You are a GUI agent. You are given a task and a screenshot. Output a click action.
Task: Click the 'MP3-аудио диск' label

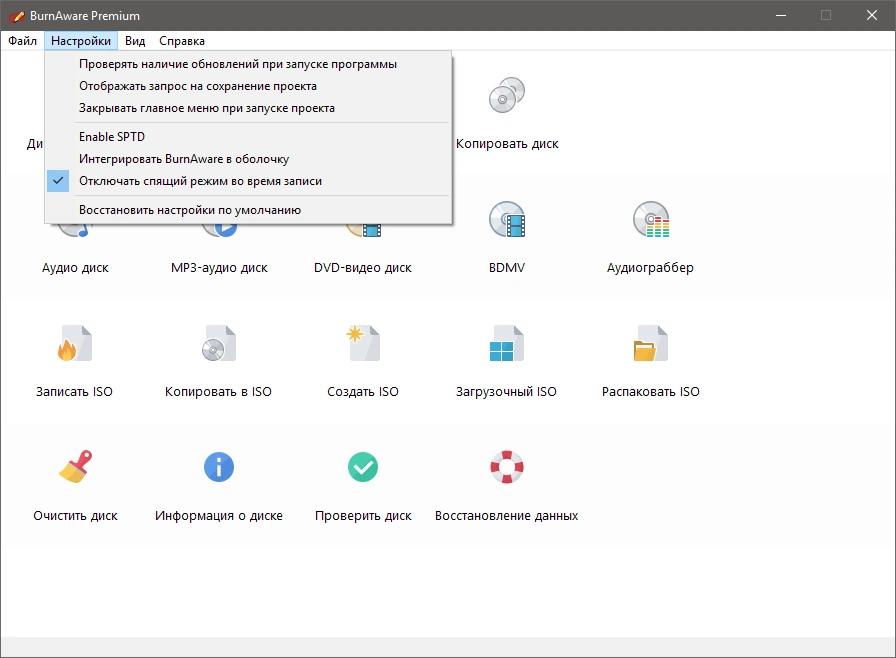(x=219, y=268)
